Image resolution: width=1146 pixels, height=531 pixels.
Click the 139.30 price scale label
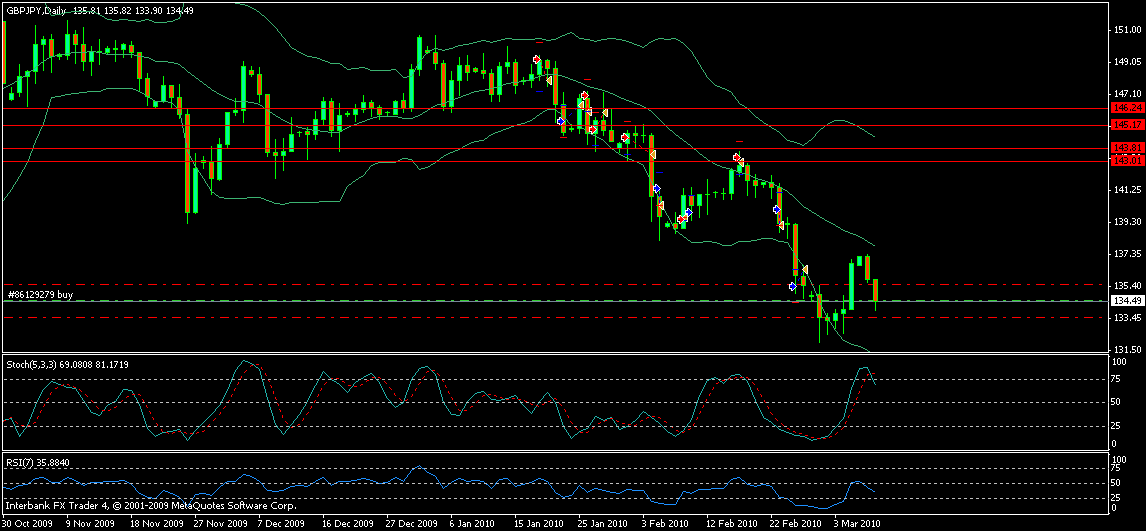tap(1127, 221)
